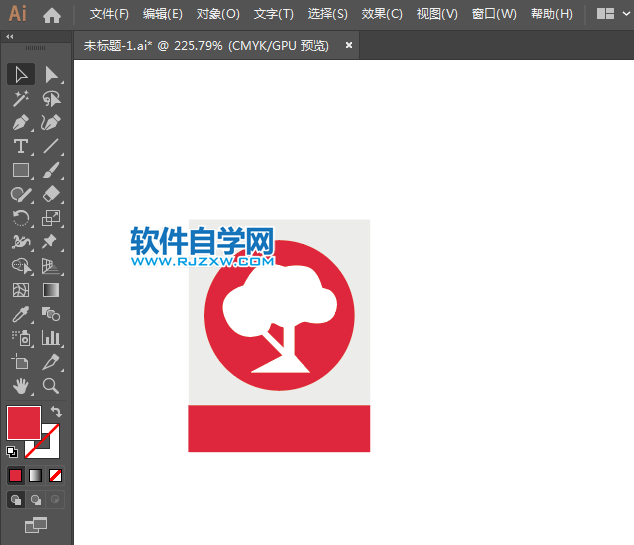Apply solid Color mode button
The width and height of the screenshot is (634, 545).
(x=15, y=475)
